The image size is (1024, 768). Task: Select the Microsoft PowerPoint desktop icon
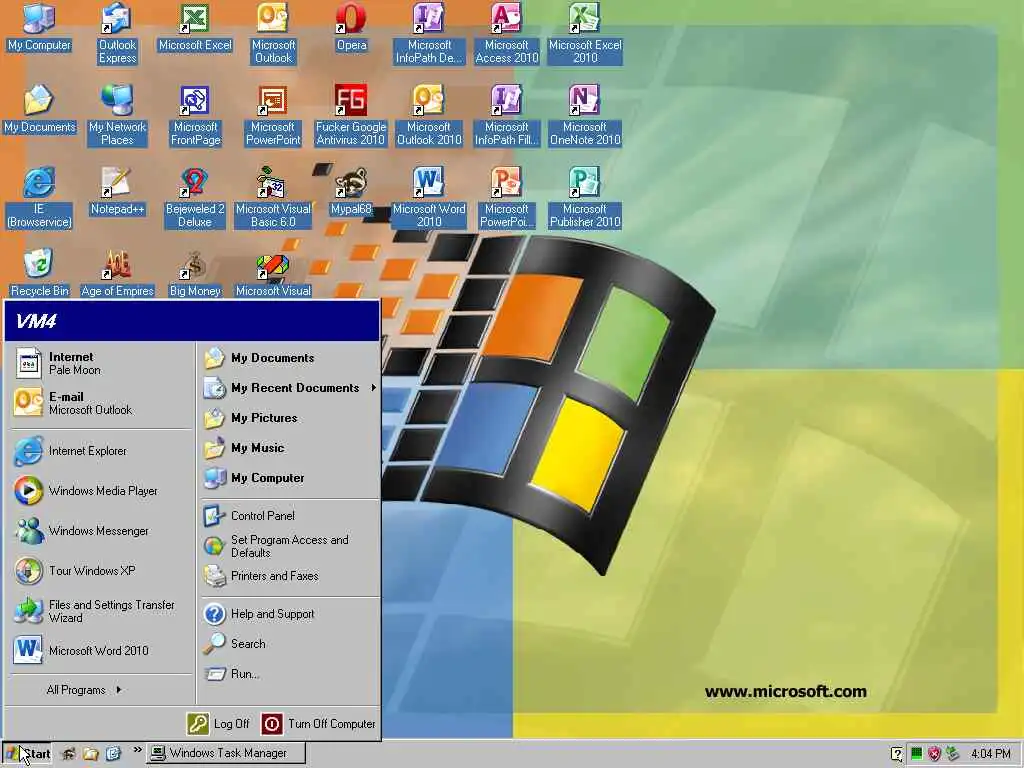273,116
